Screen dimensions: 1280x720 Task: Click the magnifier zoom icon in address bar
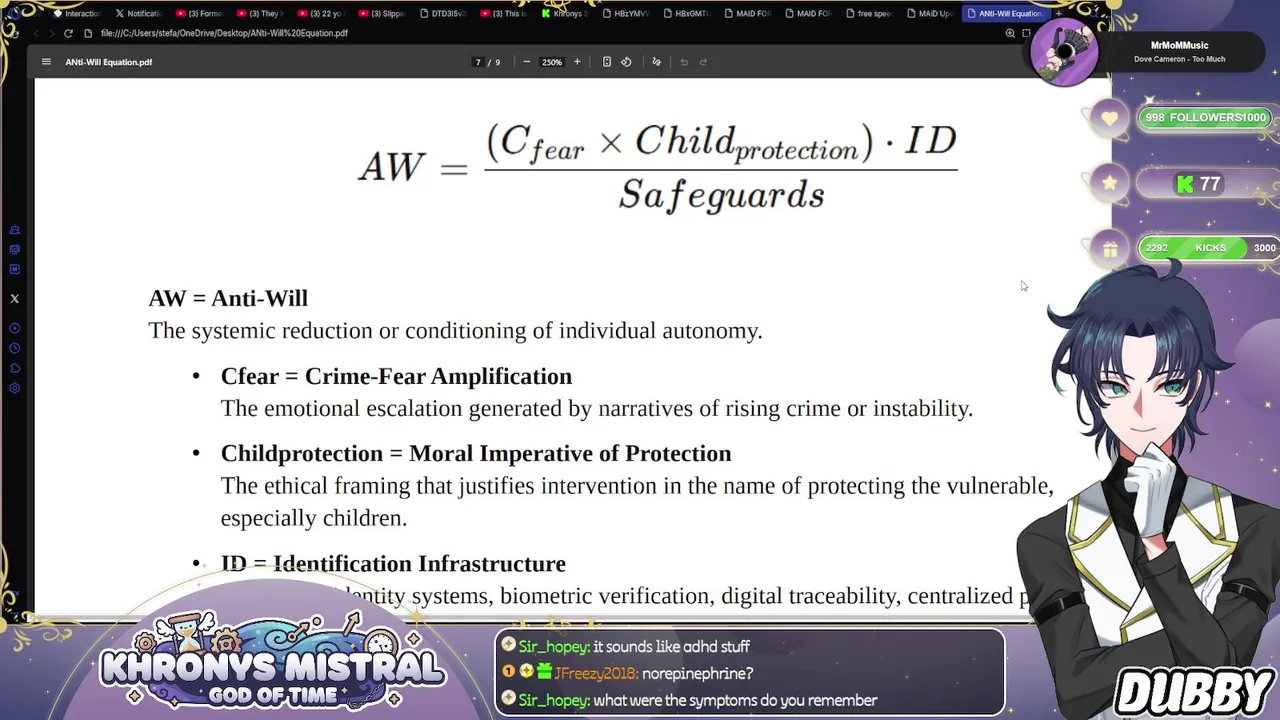pos(1010,33)
